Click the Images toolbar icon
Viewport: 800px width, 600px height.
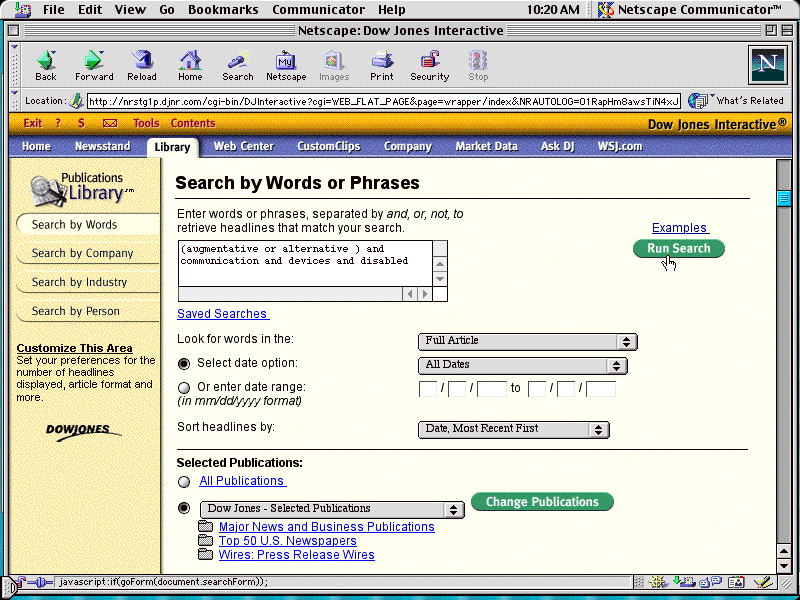click(334, 60)
